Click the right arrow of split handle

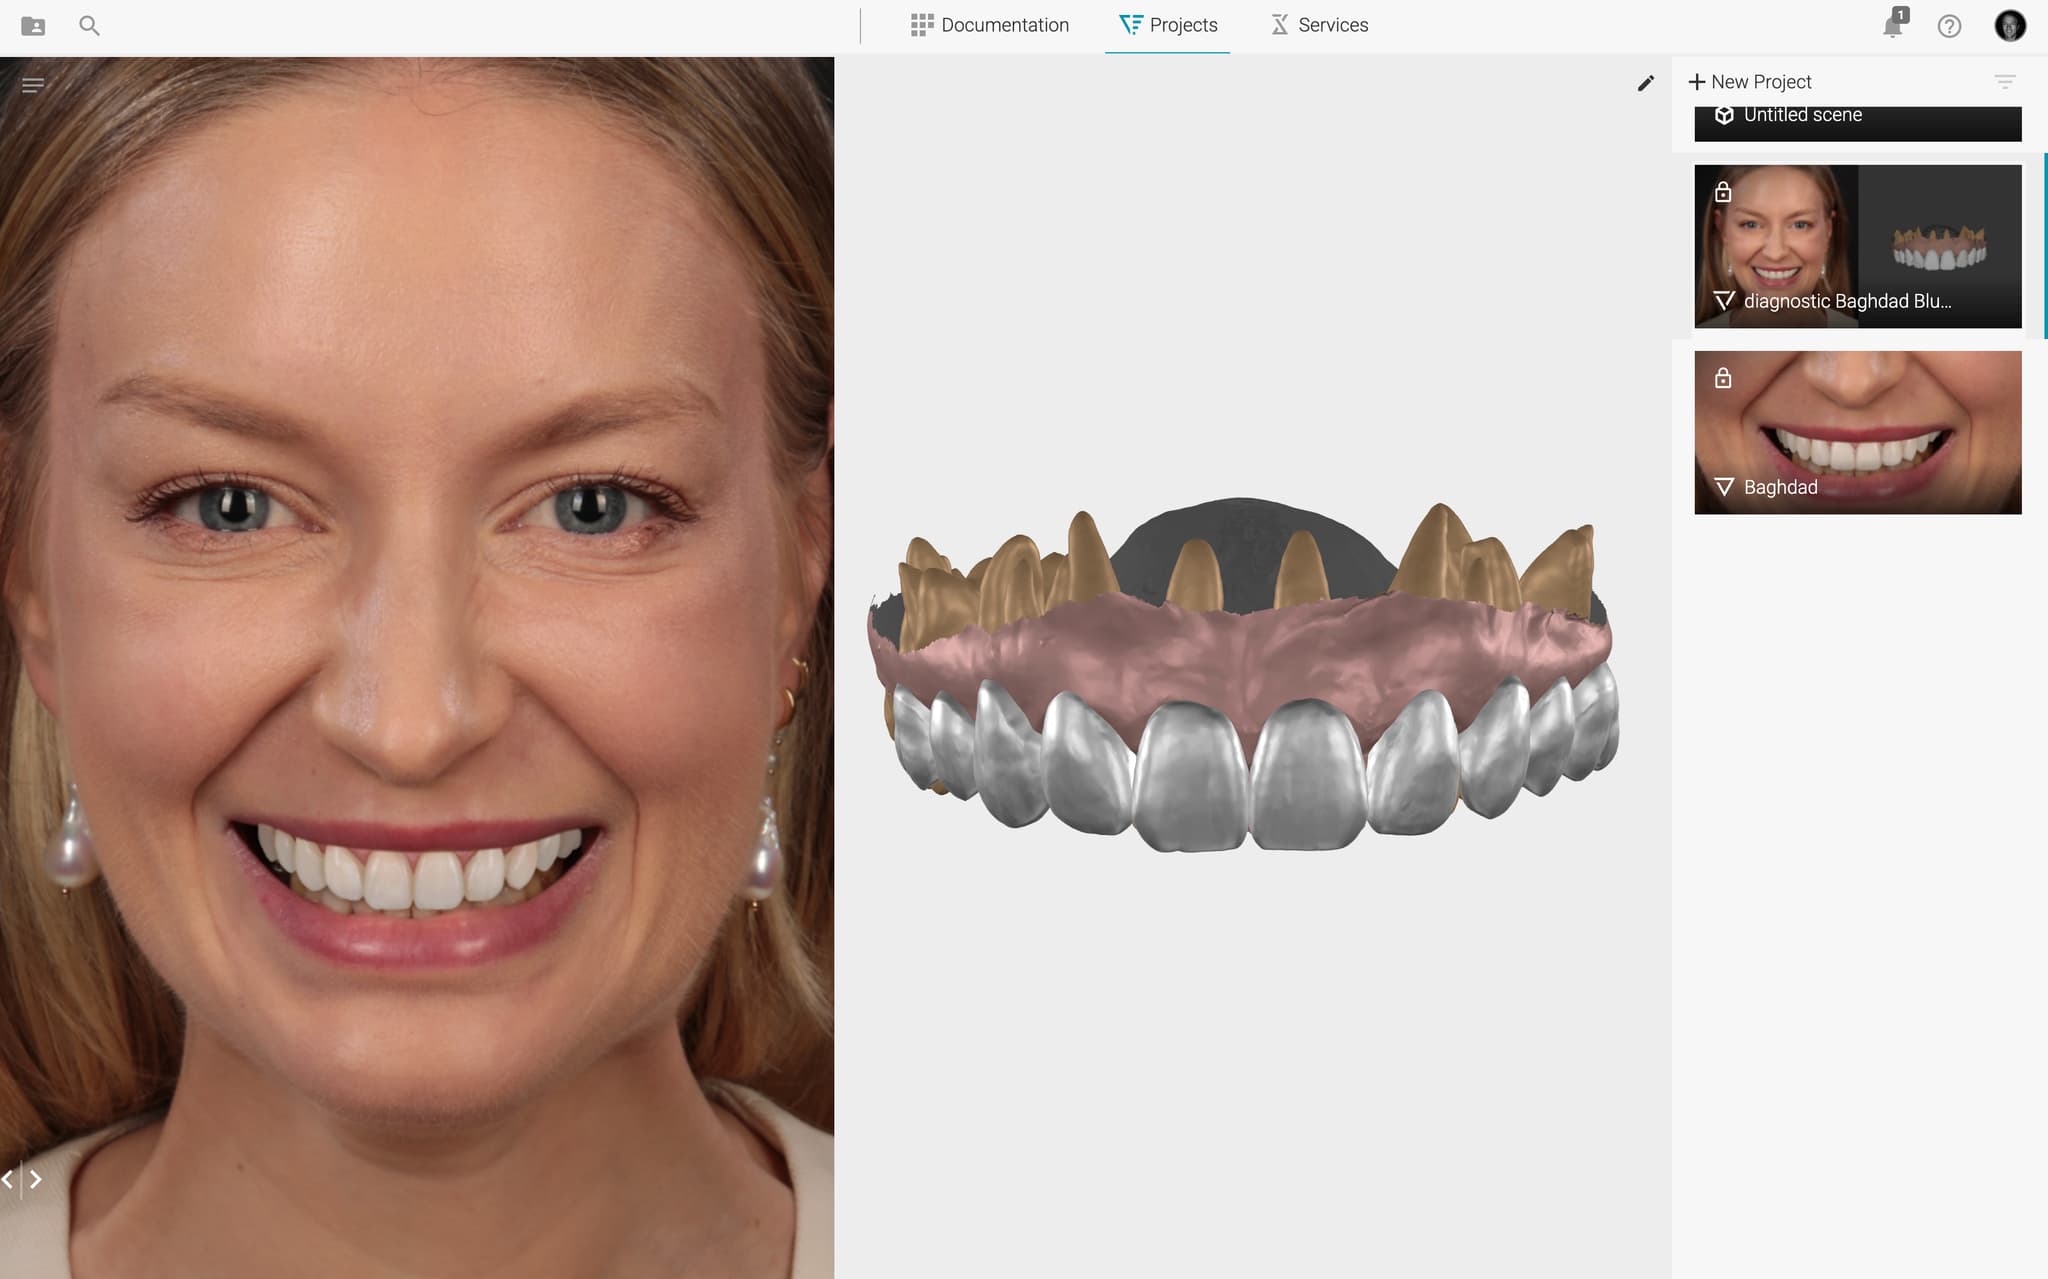tap(36, 1179)
